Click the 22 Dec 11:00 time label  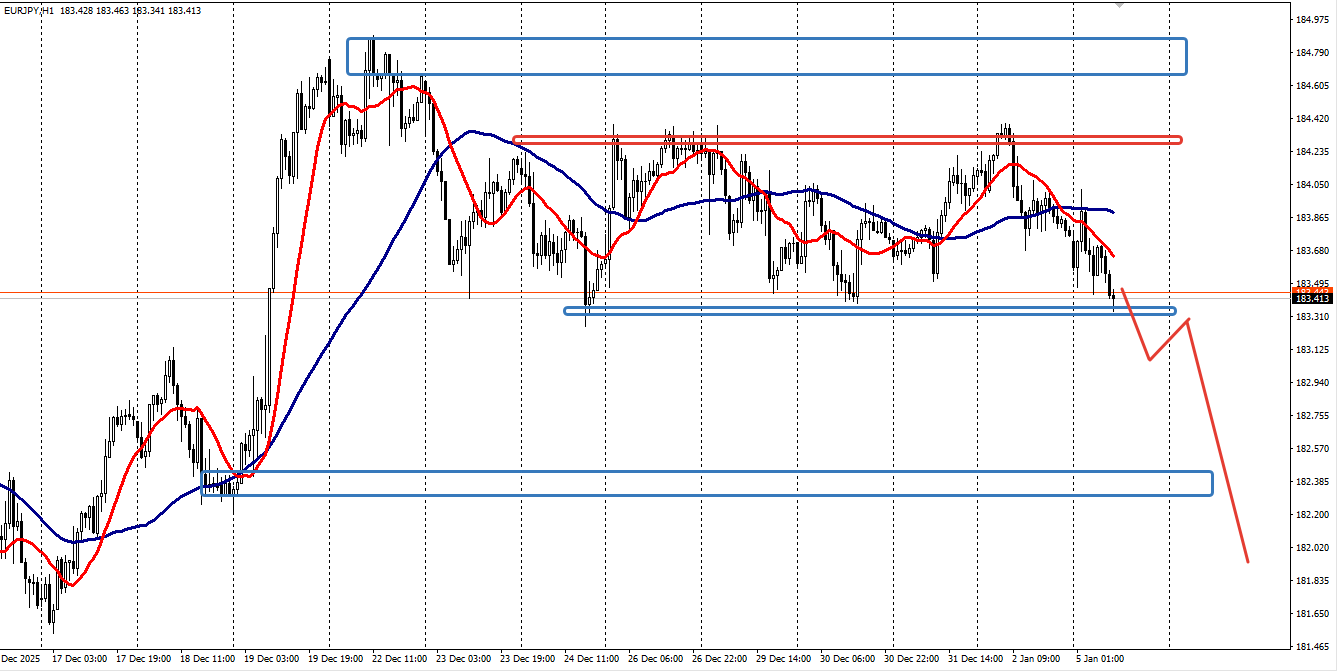(401, 660)
